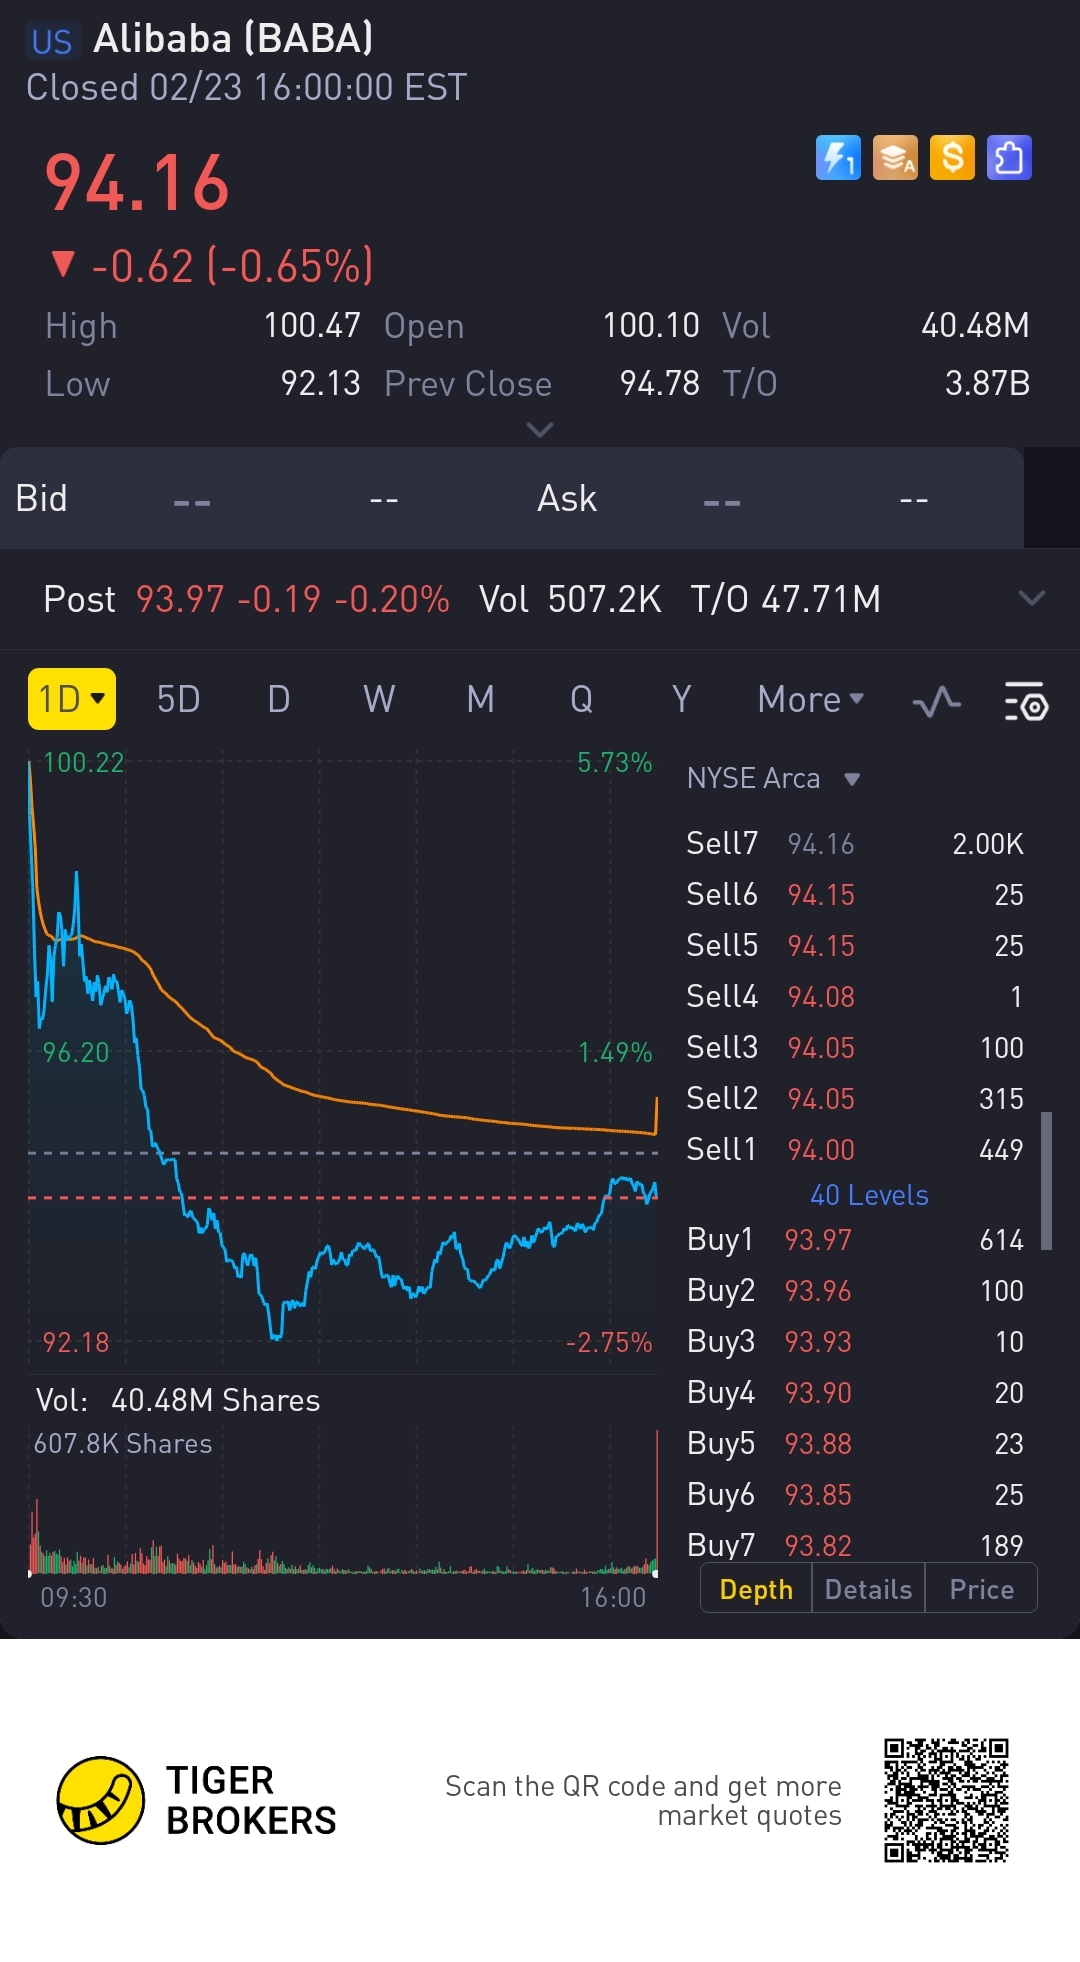Tap the QR code image
Viewport: 1080px width, 1962px height.
pos(946,1800)
